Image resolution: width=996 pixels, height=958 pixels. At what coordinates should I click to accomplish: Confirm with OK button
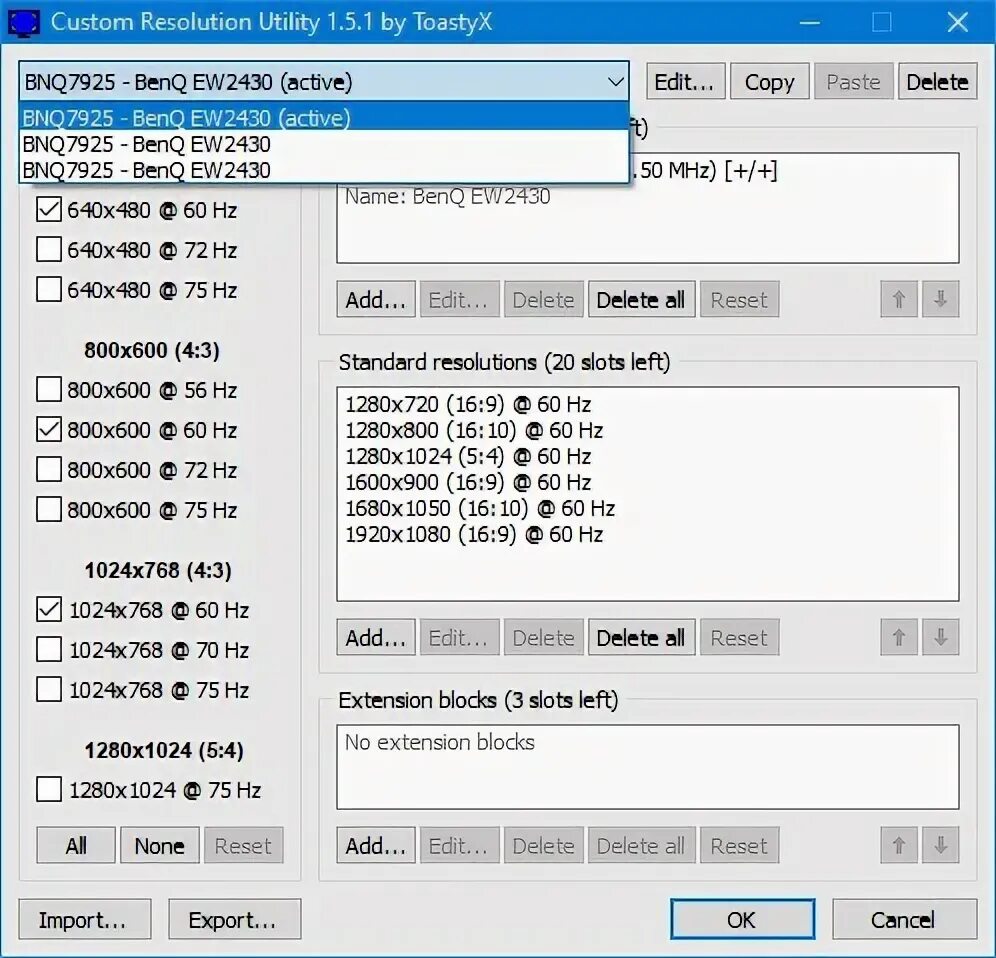[743, 919]
